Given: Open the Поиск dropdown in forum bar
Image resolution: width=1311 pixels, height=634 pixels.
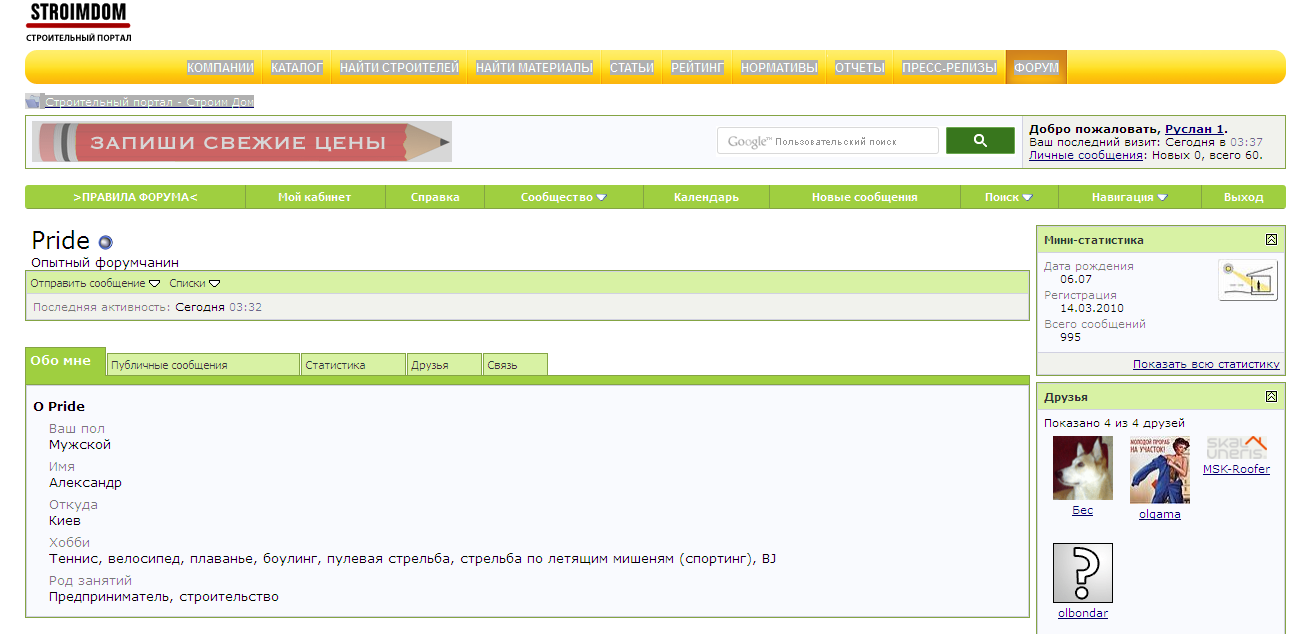Looking at the screenshot, I should click(1008, 197).
